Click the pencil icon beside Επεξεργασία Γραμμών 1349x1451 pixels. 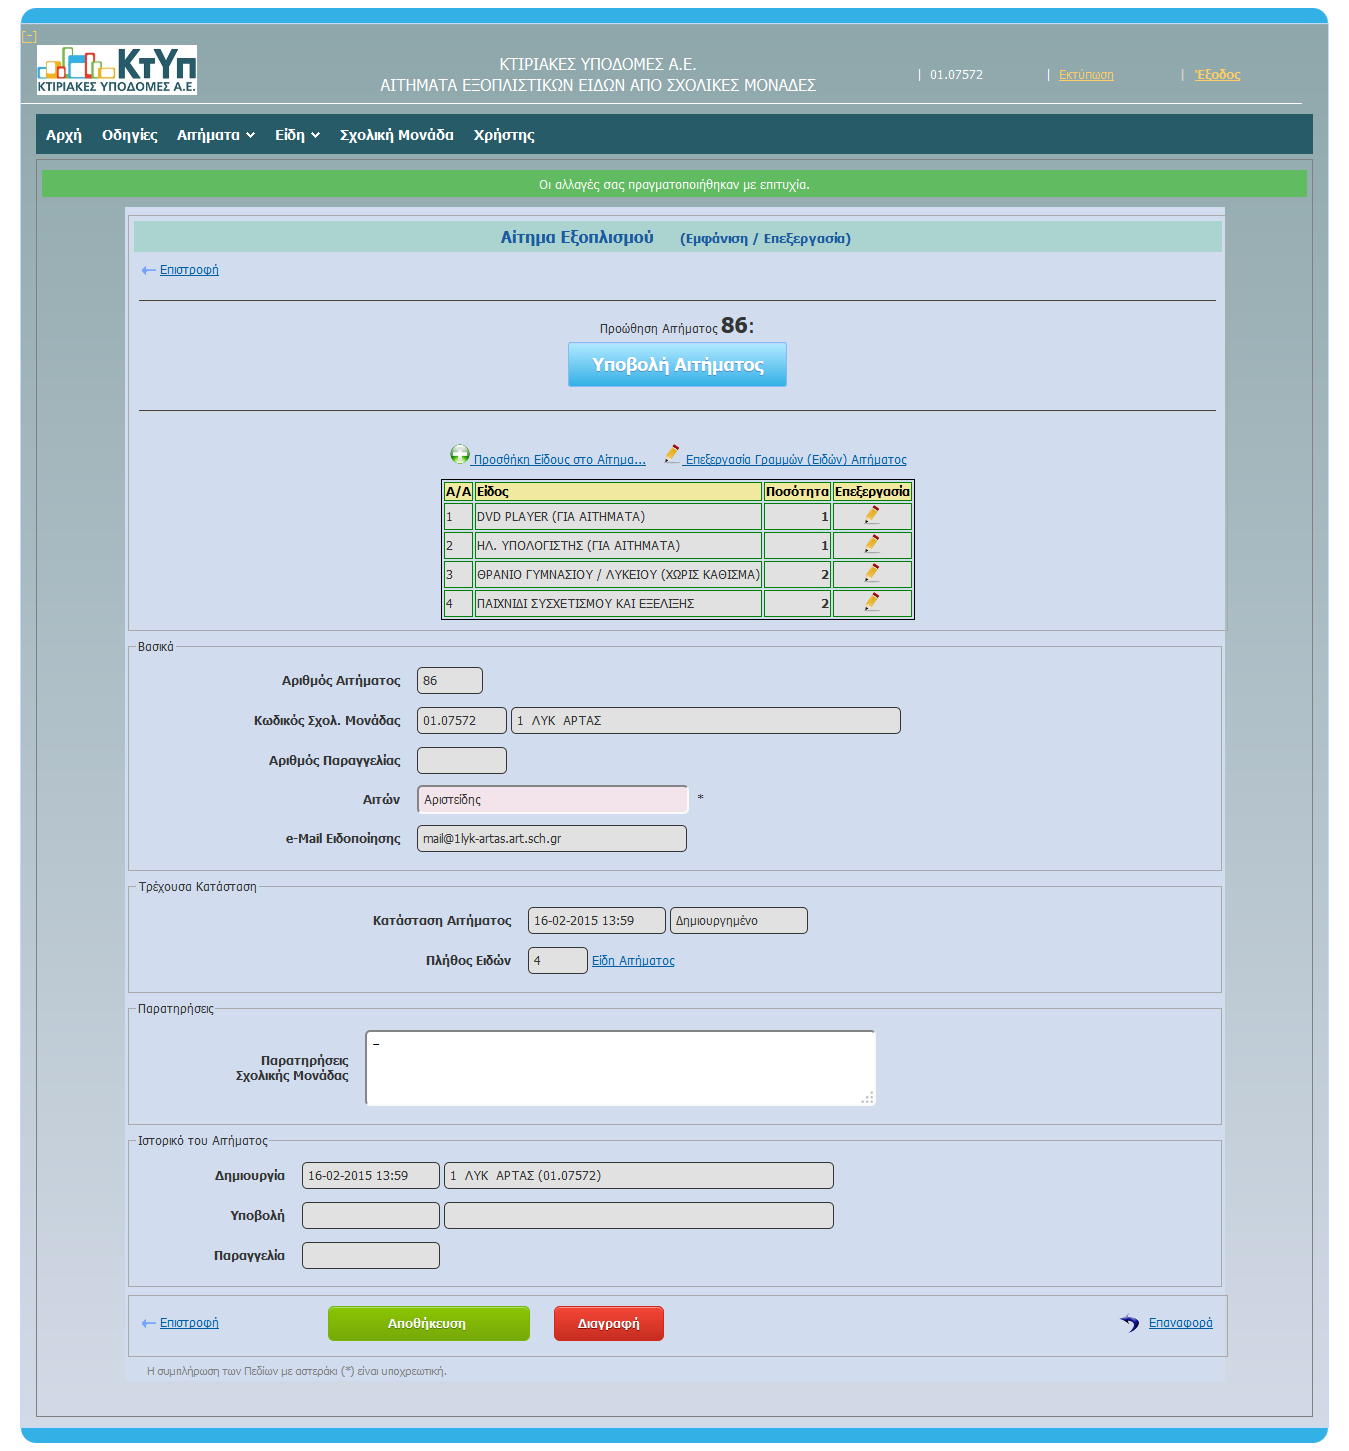[672, 454]
